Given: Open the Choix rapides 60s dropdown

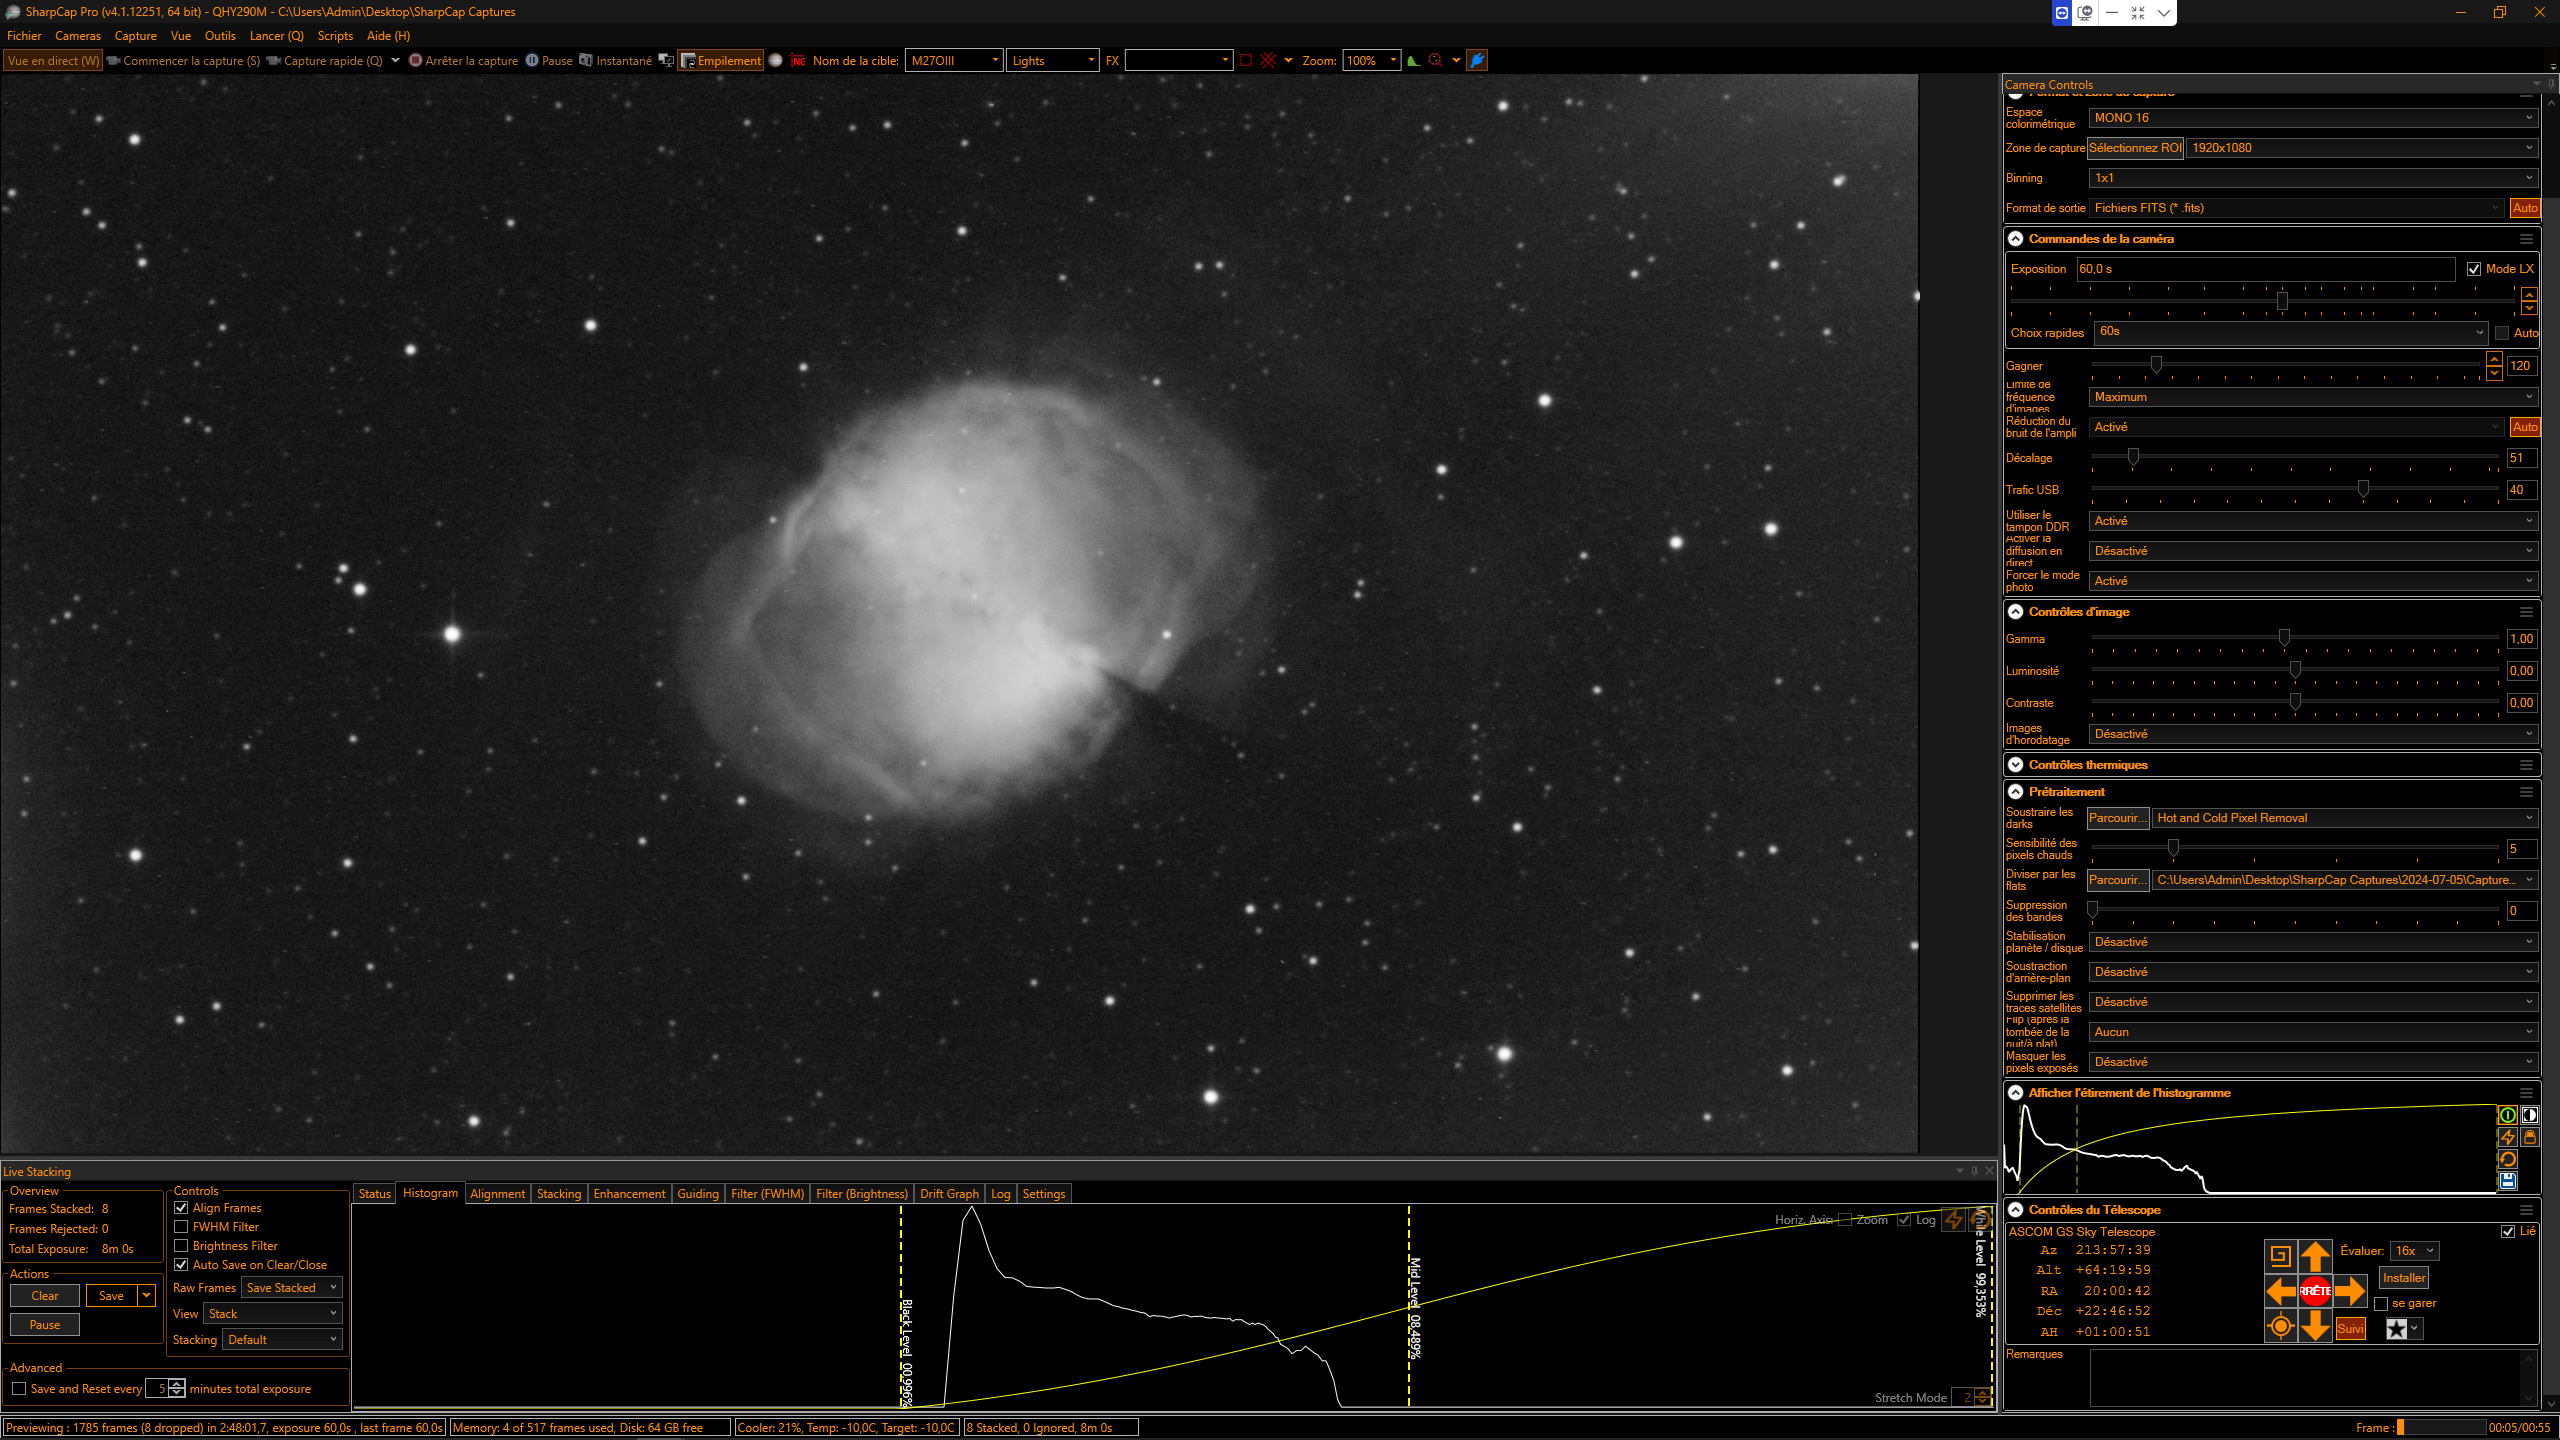Looking at the screenshot, I should [2291, 332].
